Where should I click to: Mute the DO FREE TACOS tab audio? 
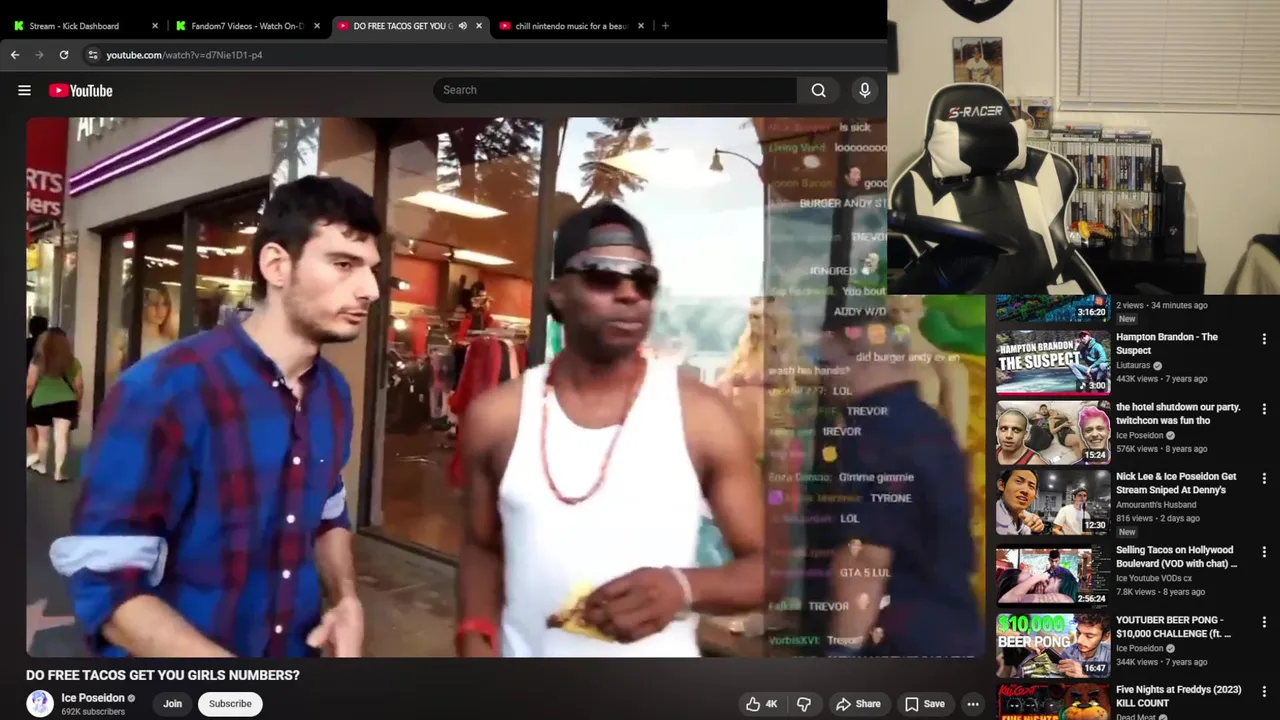tap(463, 26)
